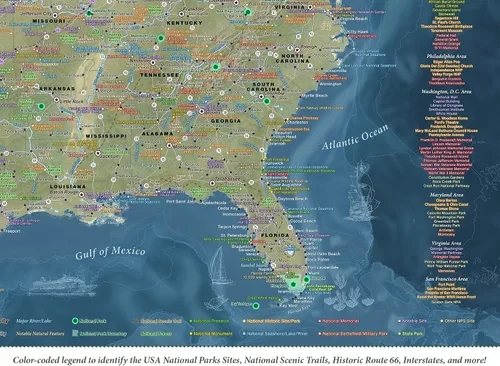
Task: Click 'Arlington House' in the Virginia list
Action: [446, 257]
